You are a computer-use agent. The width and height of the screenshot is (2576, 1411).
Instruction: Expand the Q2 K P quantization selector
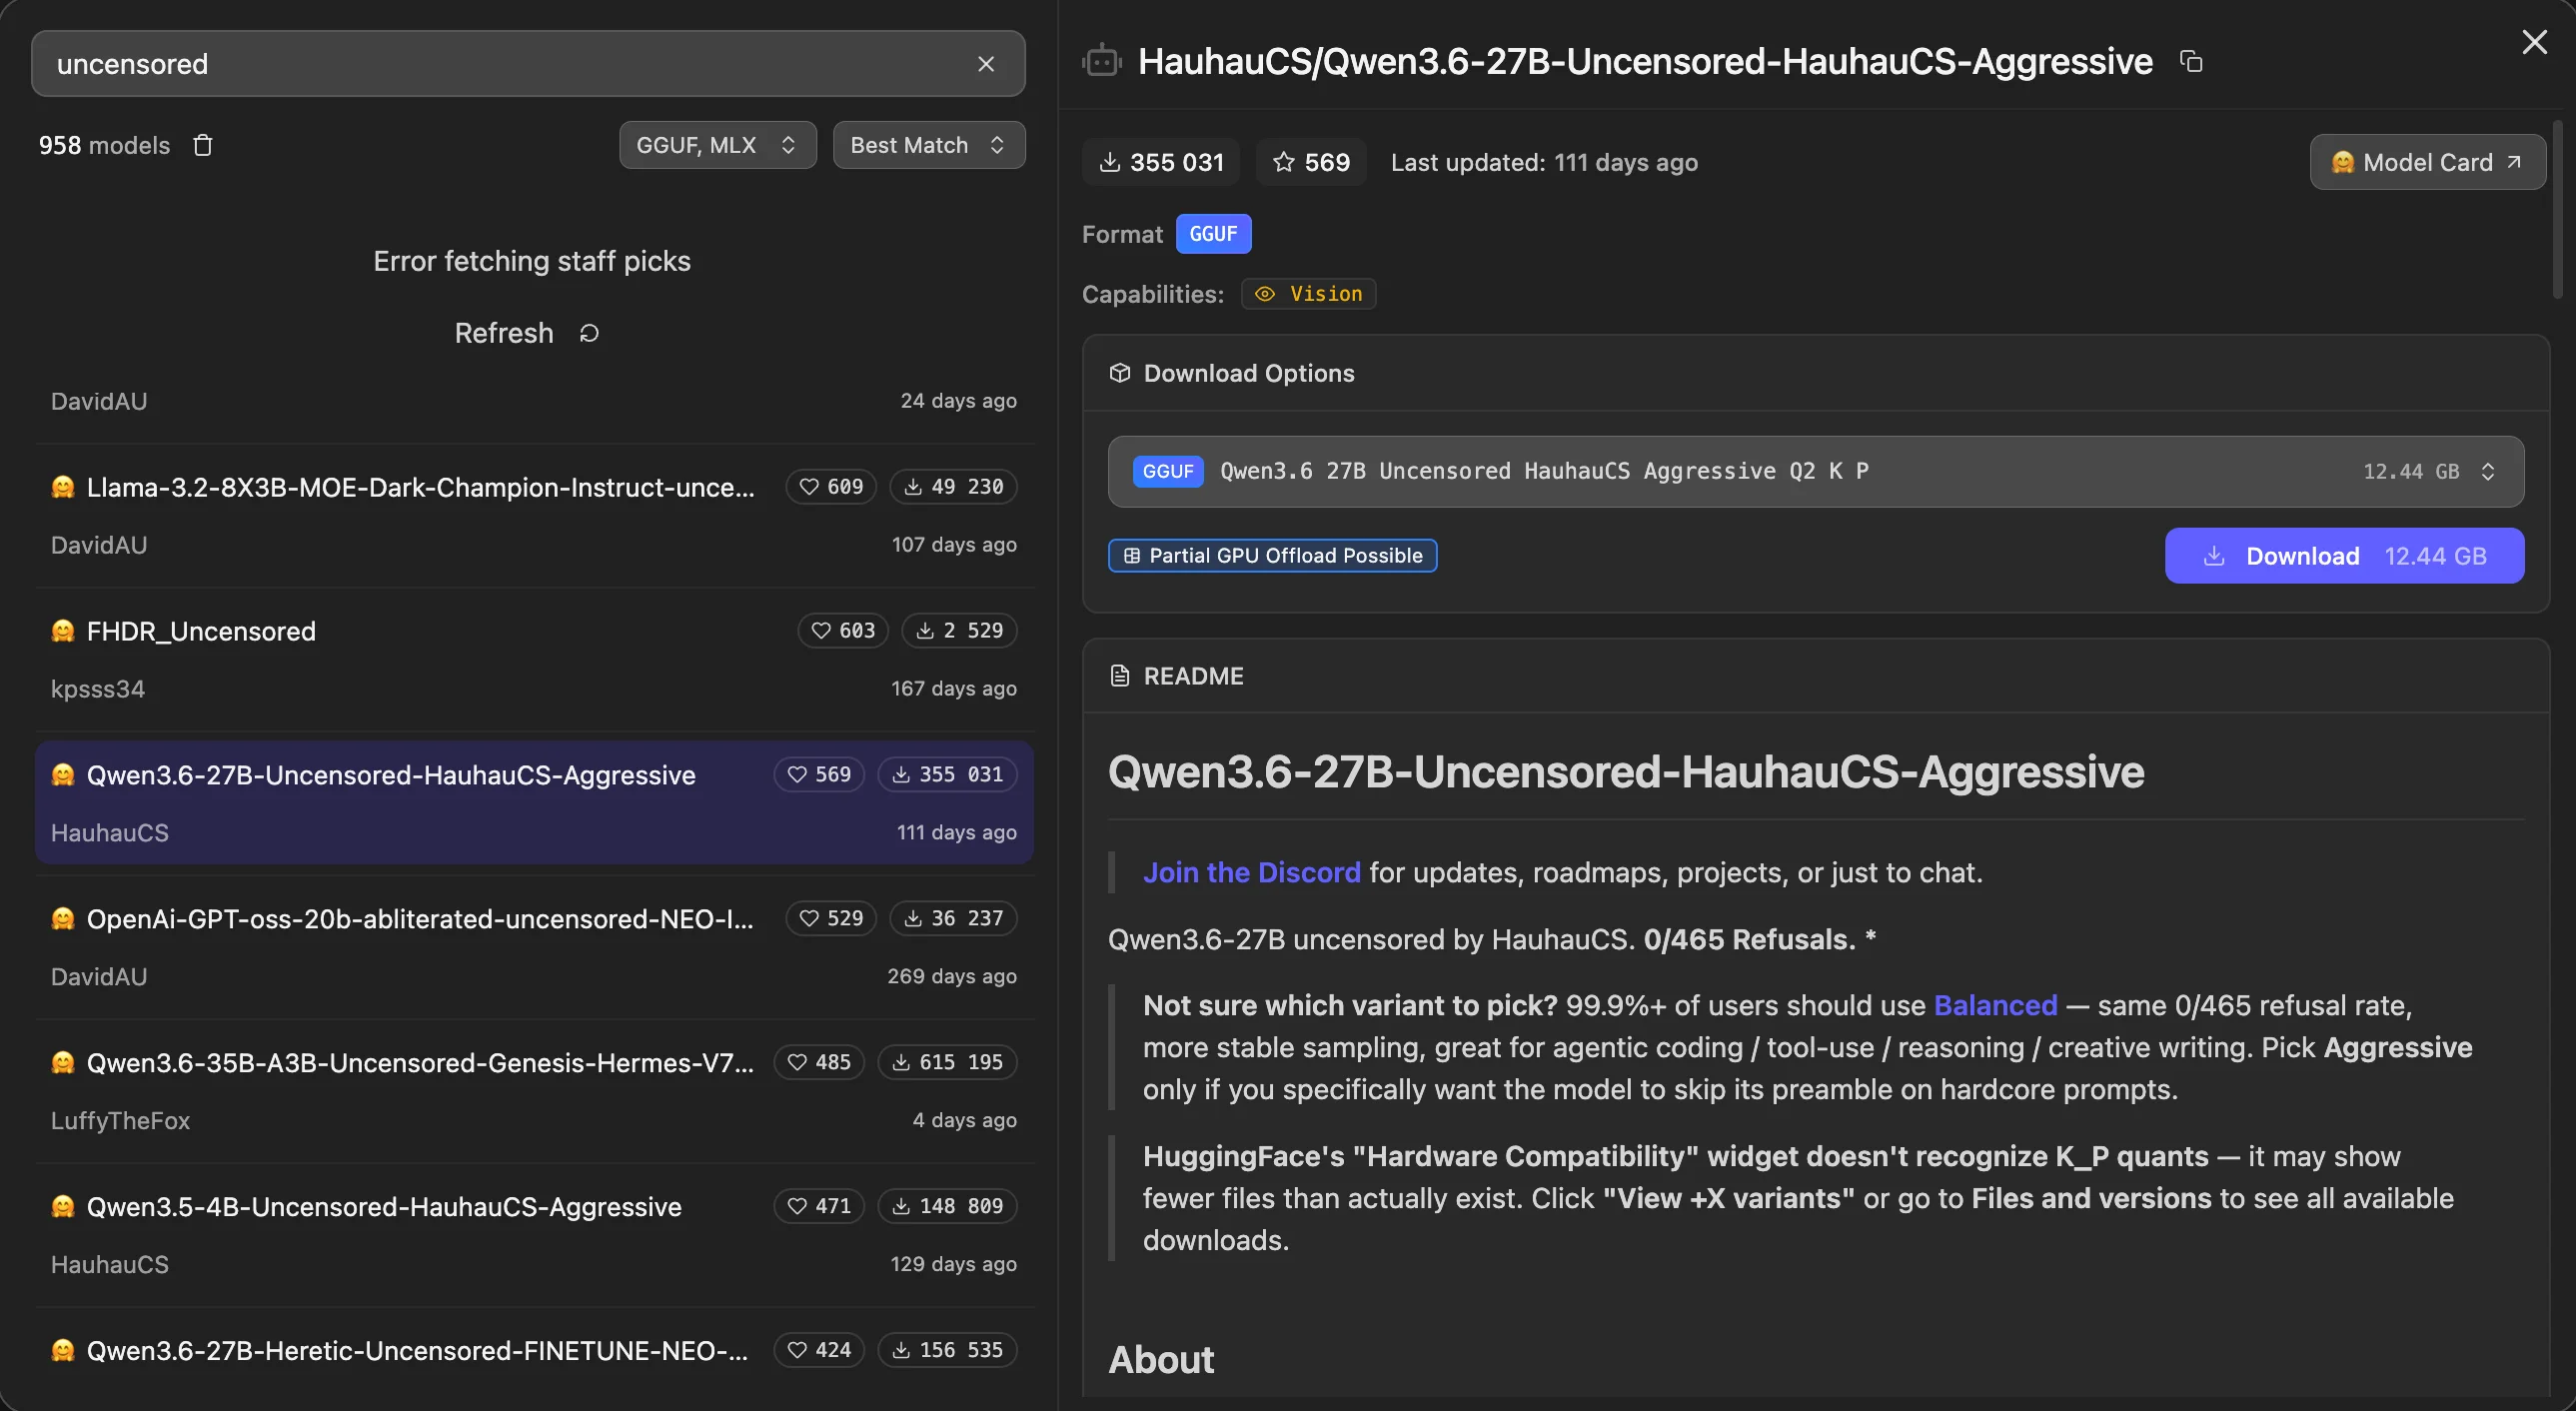coord(1816,472)
